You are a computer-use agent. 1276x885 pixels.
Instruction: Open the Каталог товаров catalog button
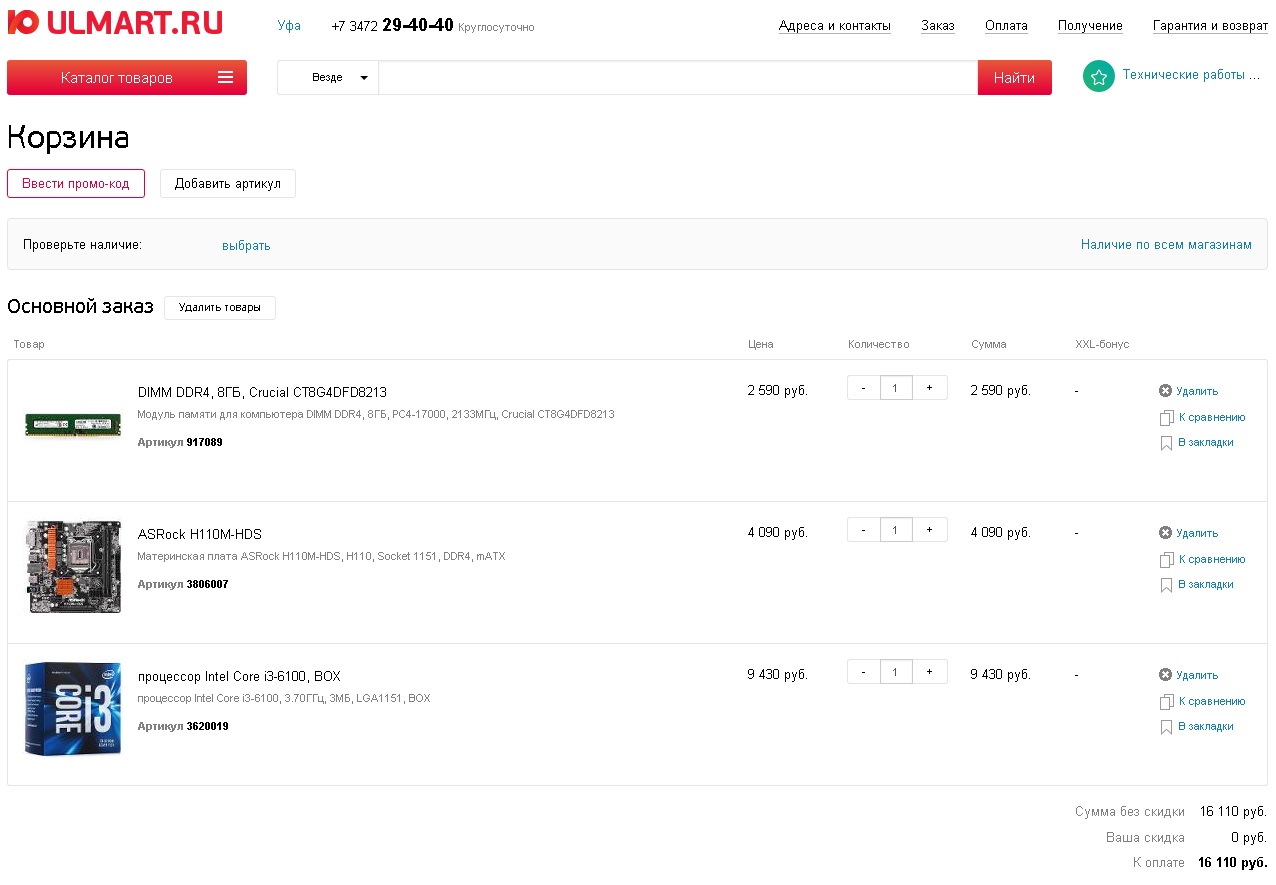click(127, 78)
